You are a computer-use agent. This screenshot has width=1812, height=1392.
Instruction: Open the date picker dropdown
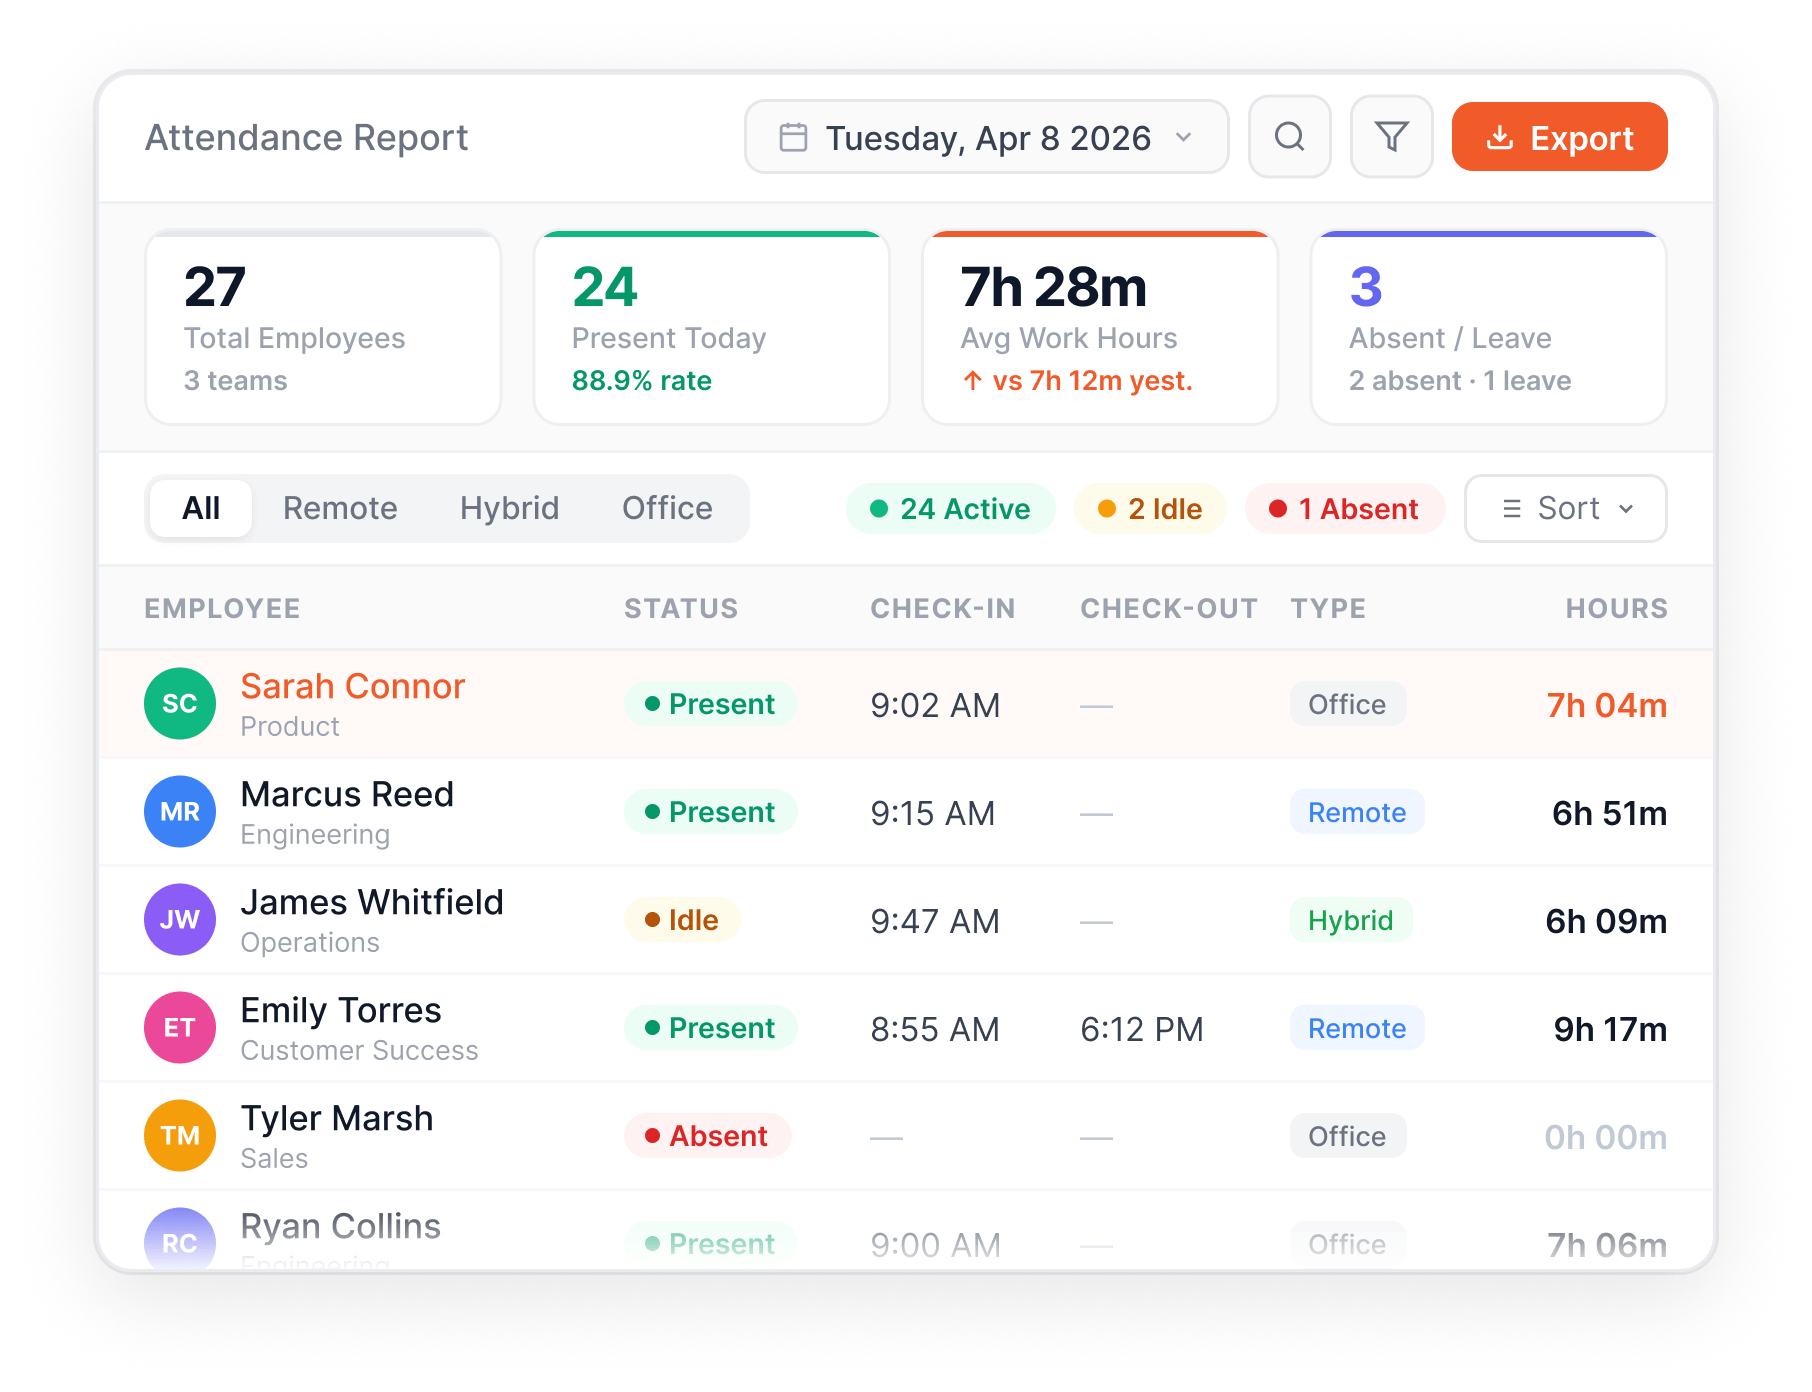click(986, 137)
